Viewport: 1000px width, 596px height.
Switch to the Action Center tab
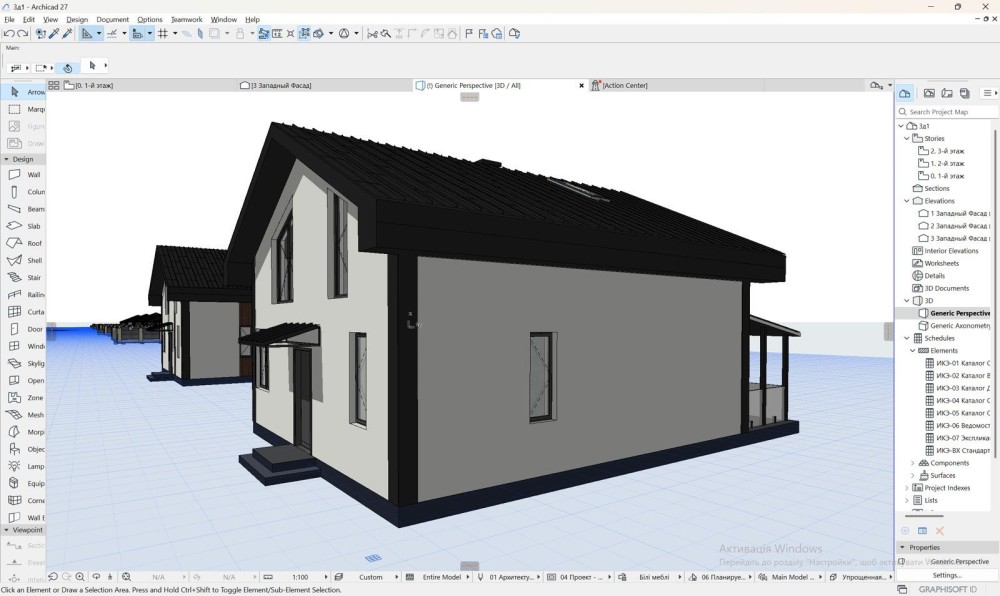click(x=624, y=86)
